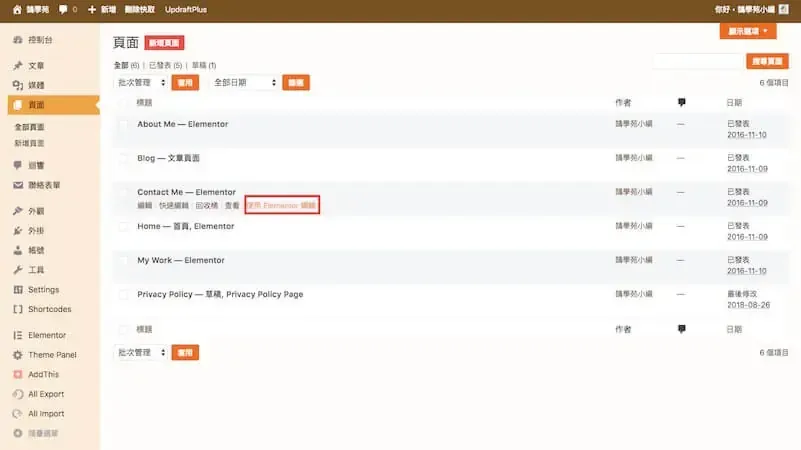Check the Privacy Policy row checkbox

click(x=123, y=295)
